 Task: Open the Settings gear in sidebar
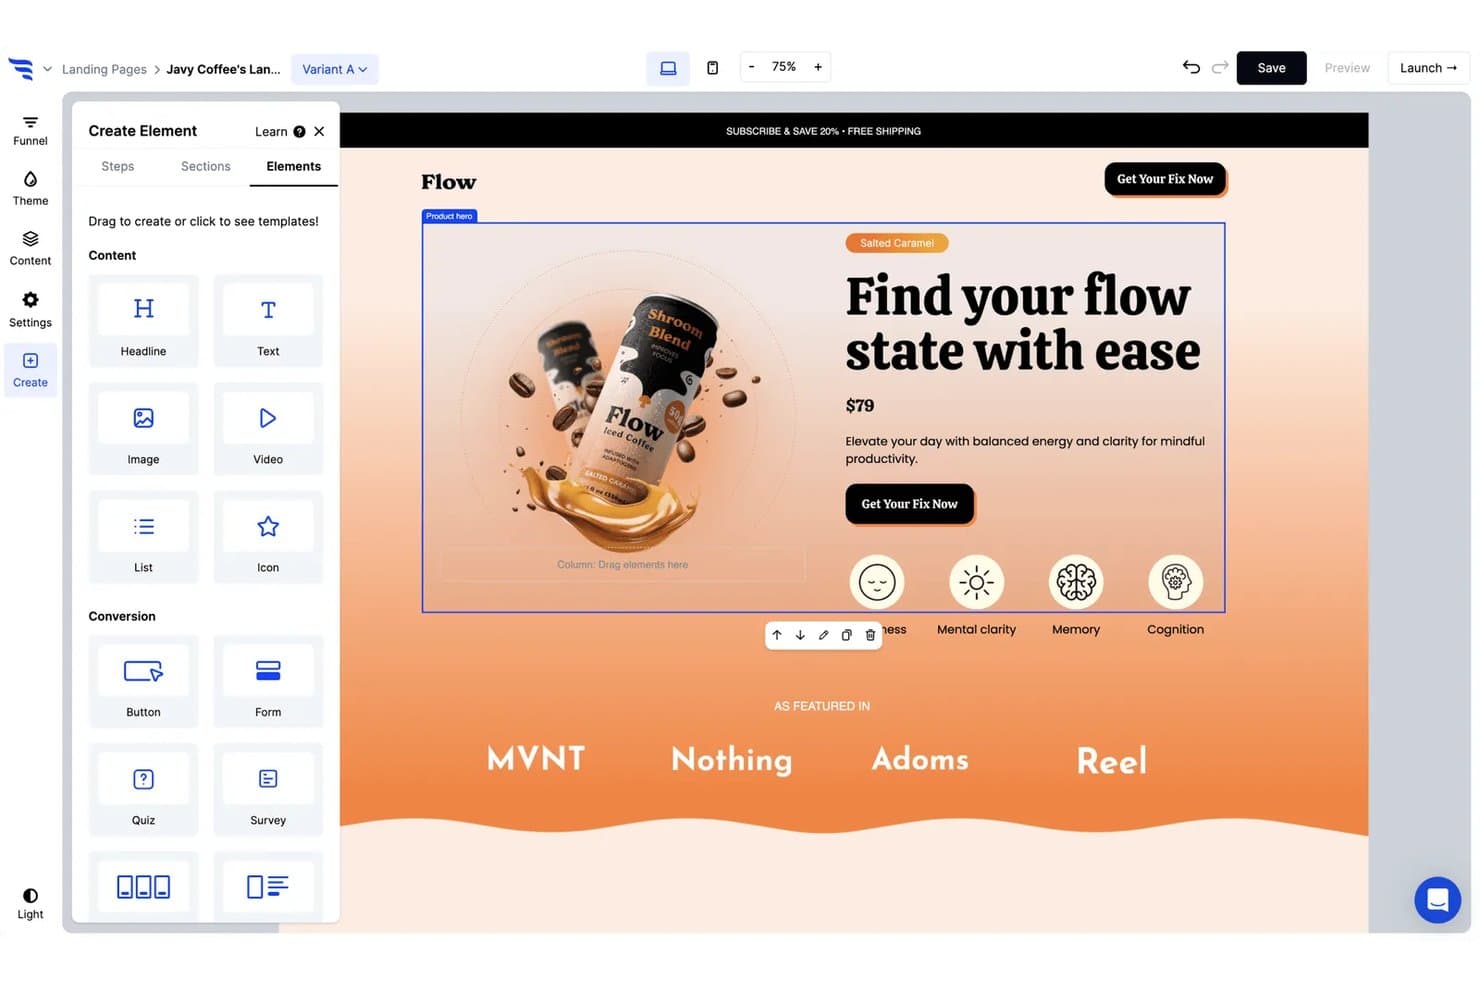point(30,310)
